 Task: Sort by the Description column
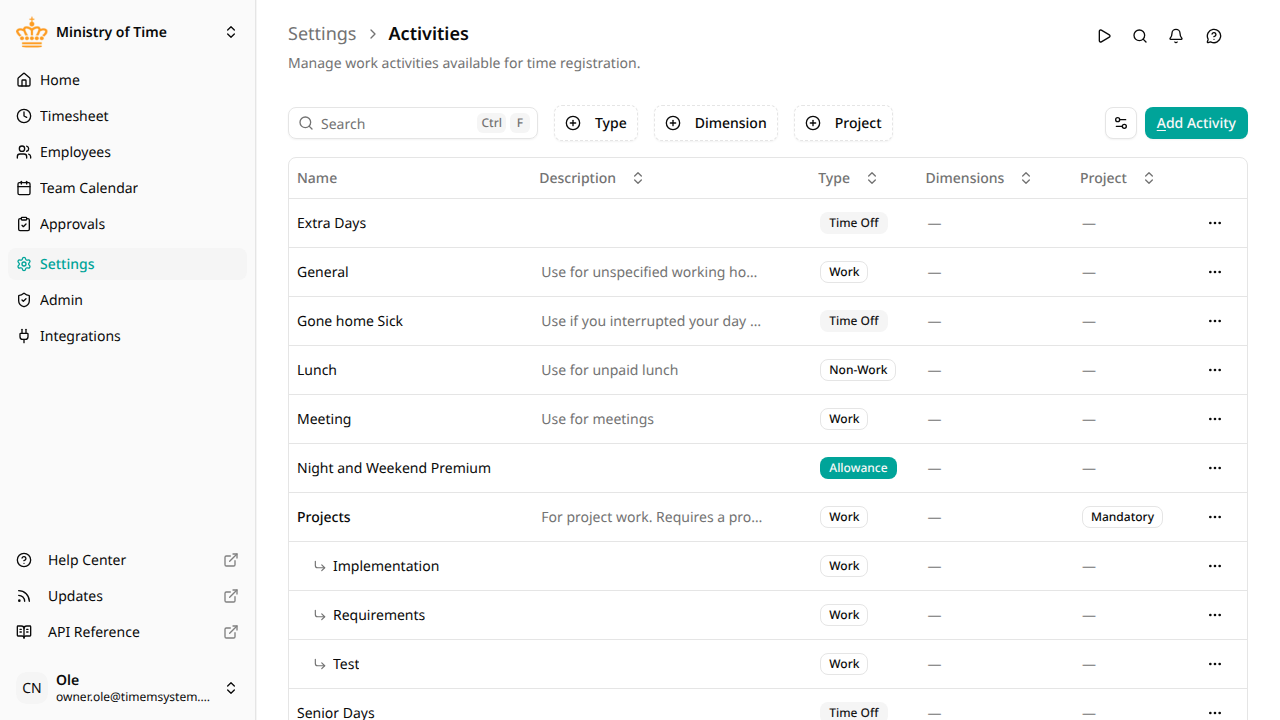(x=591, y=178)
